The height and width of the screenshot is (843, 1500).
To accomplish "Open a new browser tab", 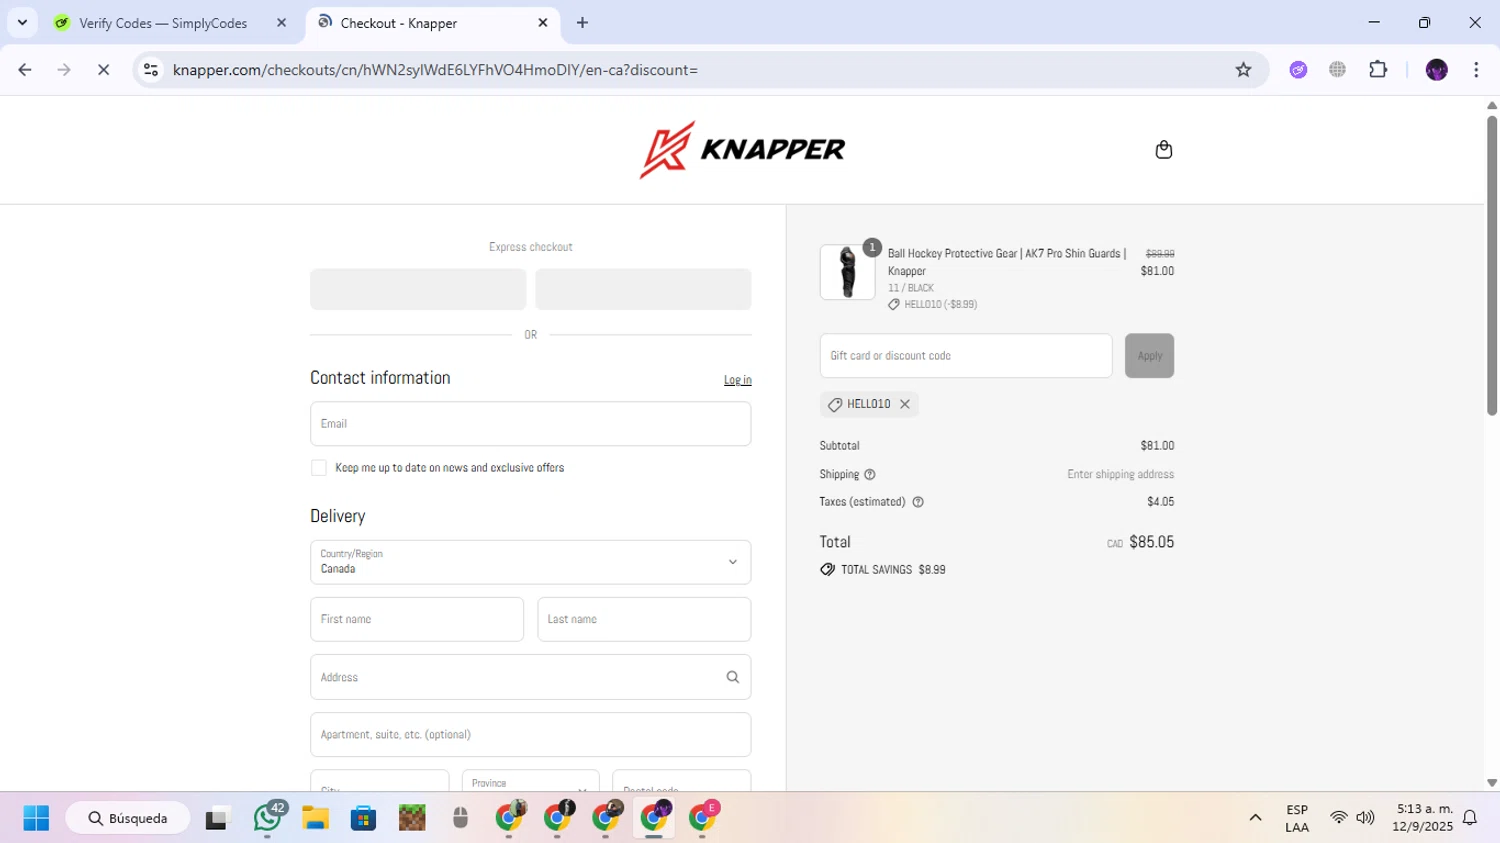I will 582,22.
